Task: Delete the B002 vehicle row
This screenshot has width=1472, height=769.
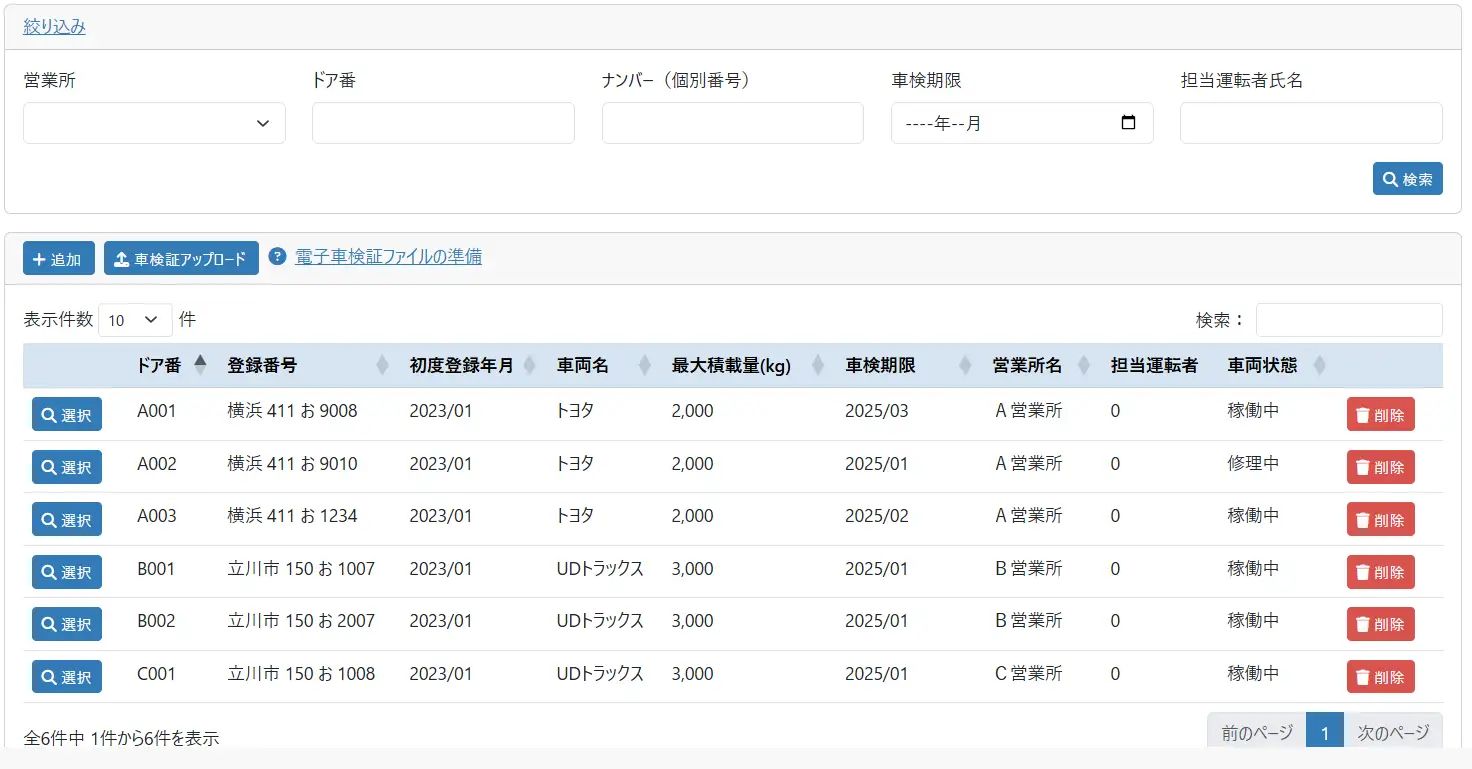Action: 1380,624
